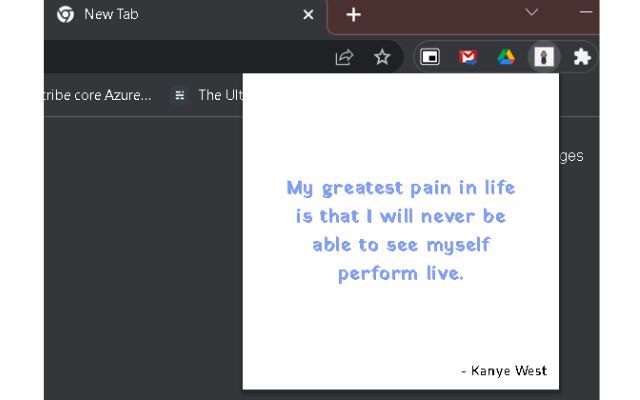
Task: Minimize the Chrome window
Action: [586, 12]
